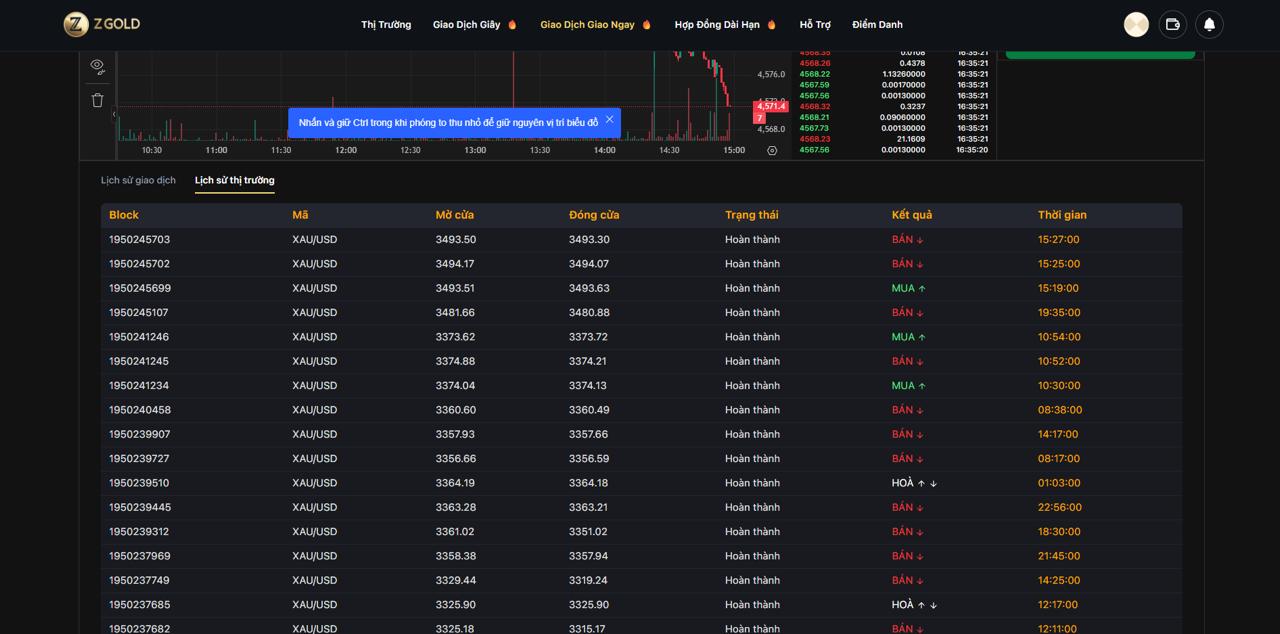Click block number 1950239510
Screen dimensions: 1280x634
(x=140, y=483)
